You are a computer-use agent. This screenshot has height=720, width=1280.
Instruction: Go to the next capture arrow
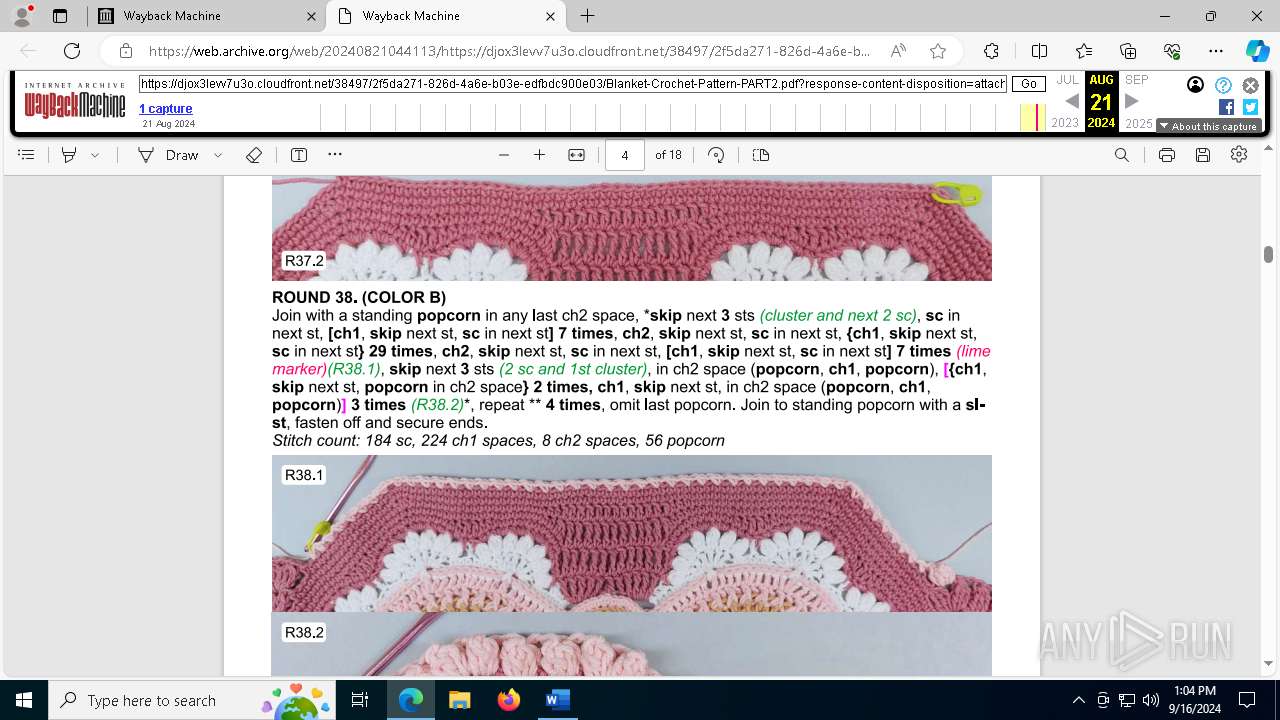(1132, 101)
